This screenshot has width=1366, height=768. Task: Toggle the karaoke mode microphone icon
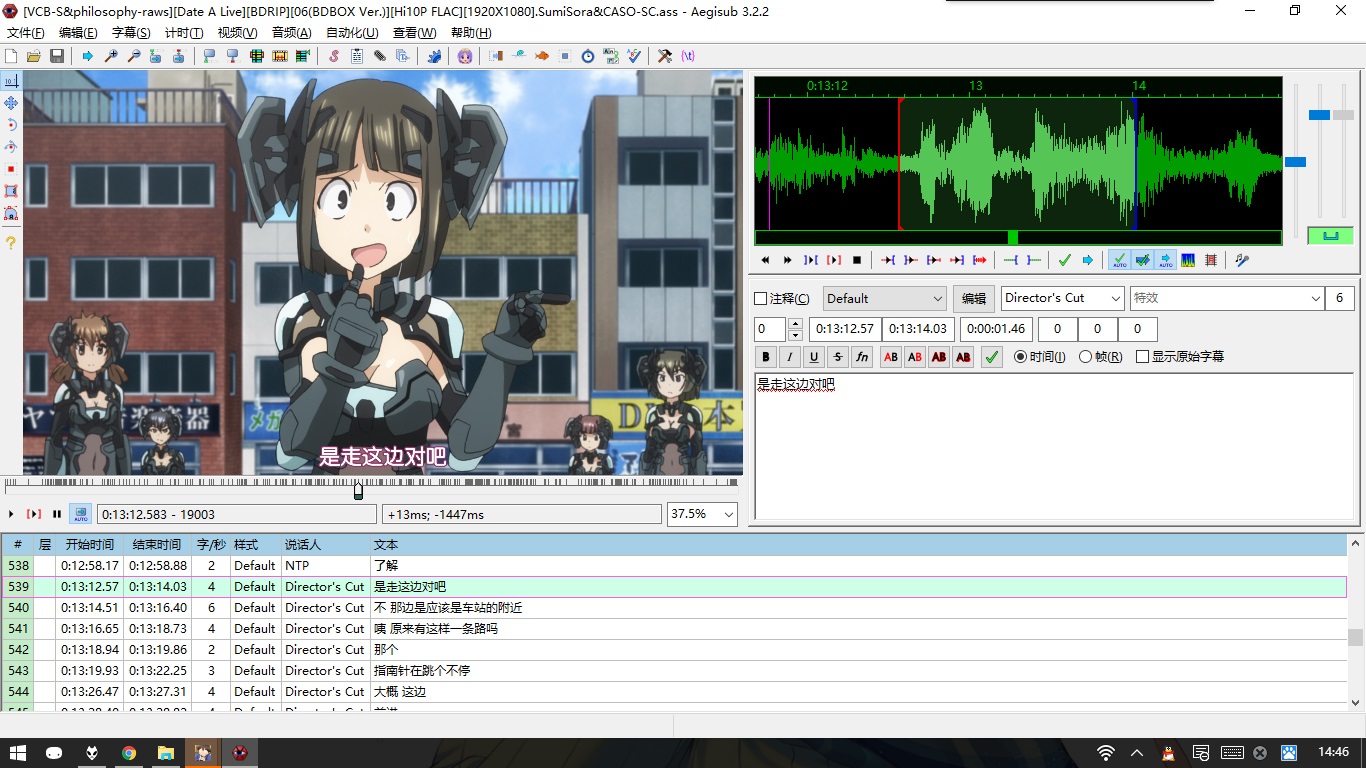coord(1242,260)
